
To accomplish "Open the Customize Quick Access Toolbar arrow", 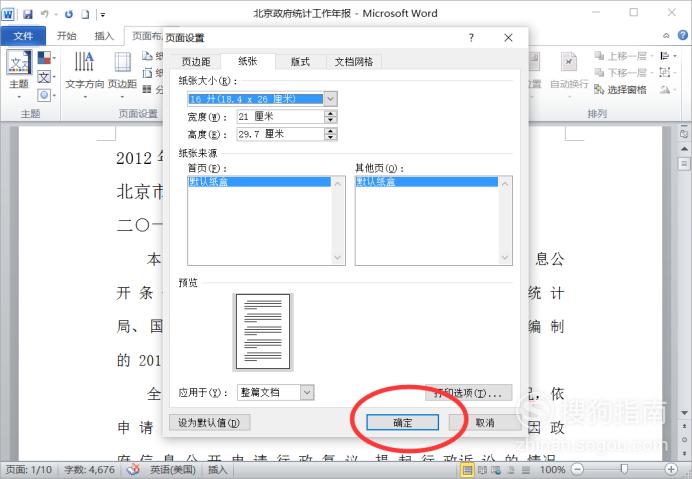I will coord(102,15).
